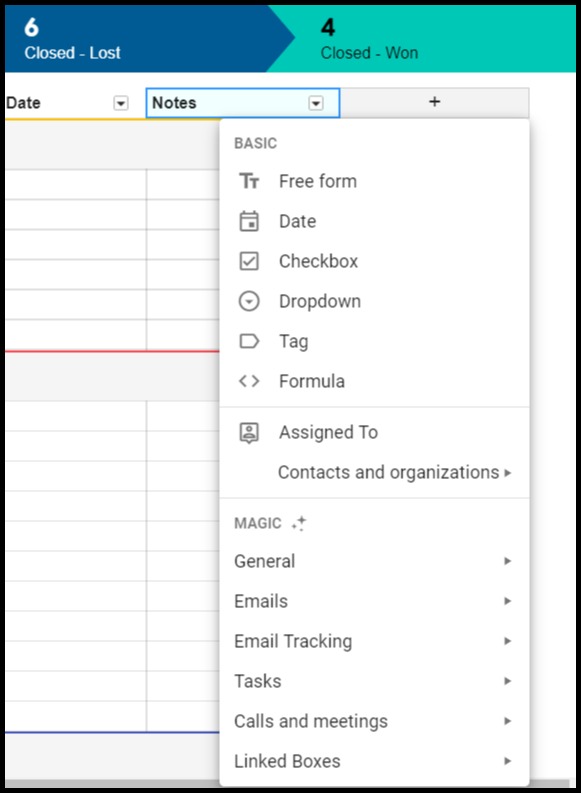581x793 pixels.
Task: Open Calls and meetings menu entry
Action: 375,721
